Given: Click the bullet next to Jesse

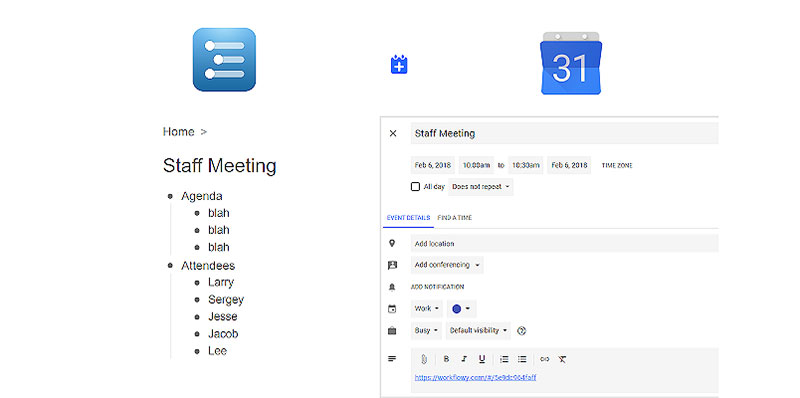Looking at the screenshot, I should [x=197, y=317].
